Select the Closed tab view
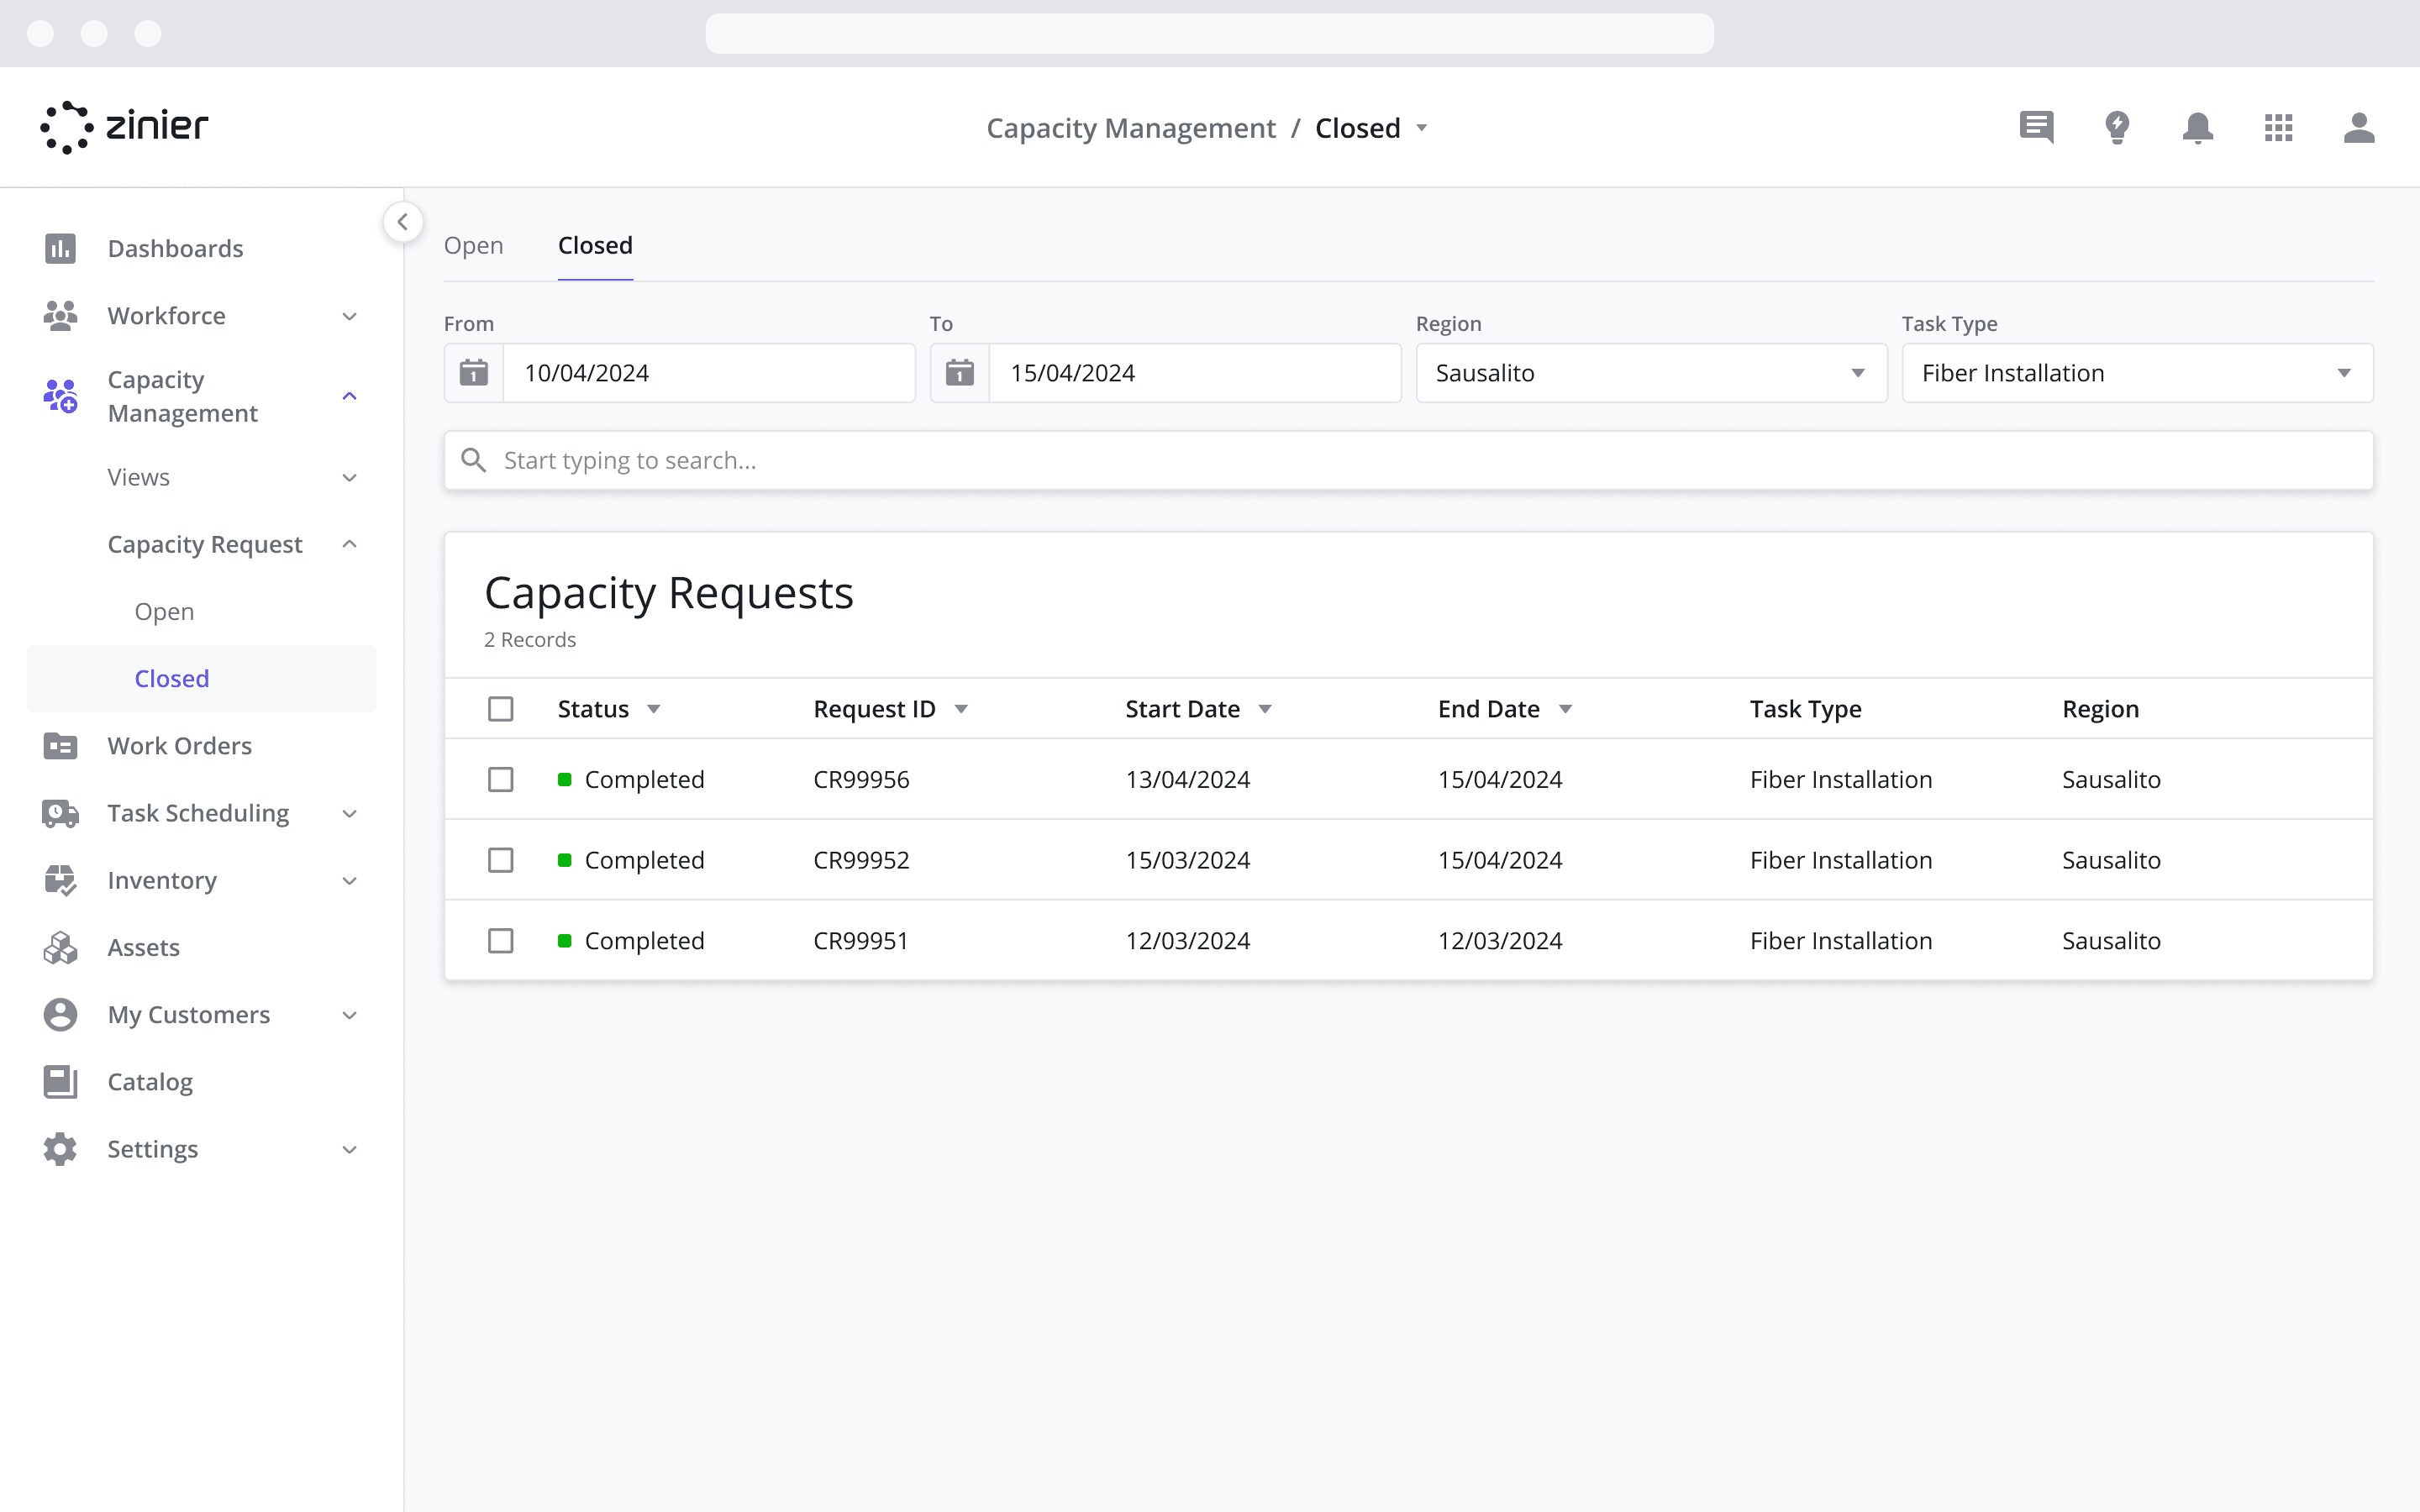The image size is (2420, 1512). [x=594, y=244]
